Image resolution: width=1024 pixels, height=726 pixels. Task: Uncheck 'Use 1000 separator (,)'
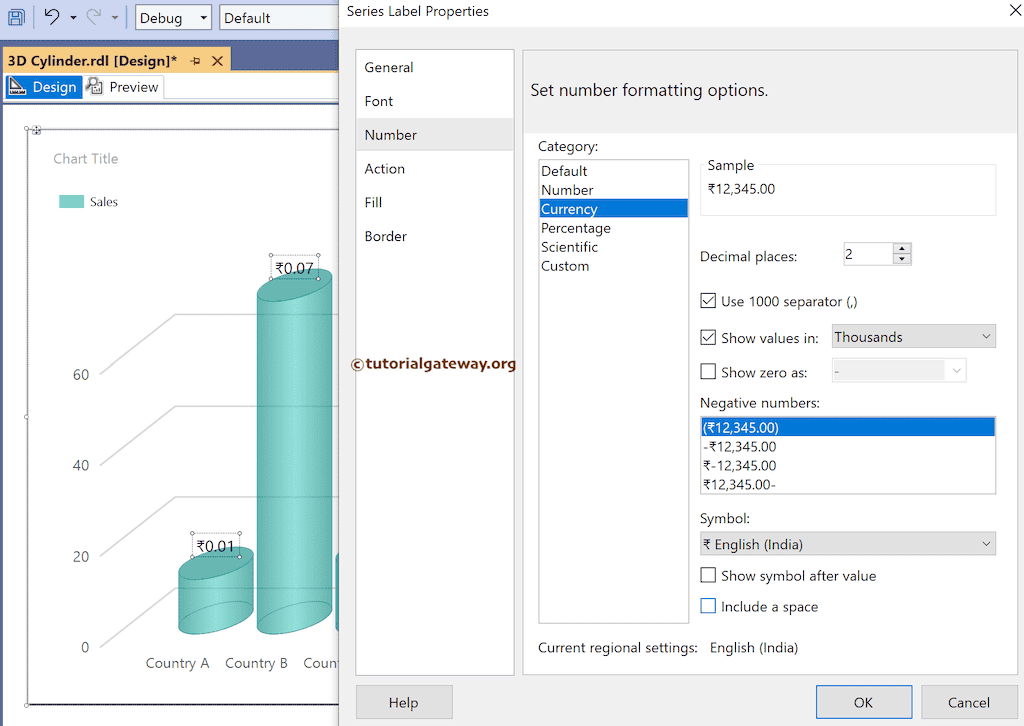click(x=709, y=301)
